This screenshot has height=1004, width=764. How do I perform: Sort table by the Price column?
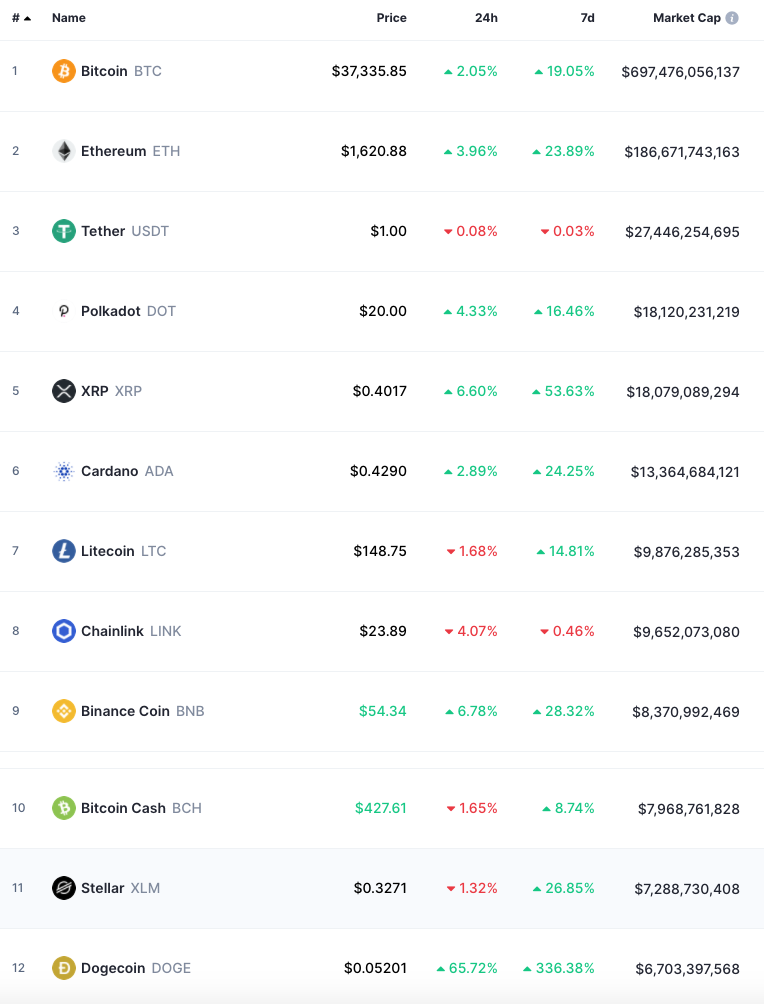(391, 18)
